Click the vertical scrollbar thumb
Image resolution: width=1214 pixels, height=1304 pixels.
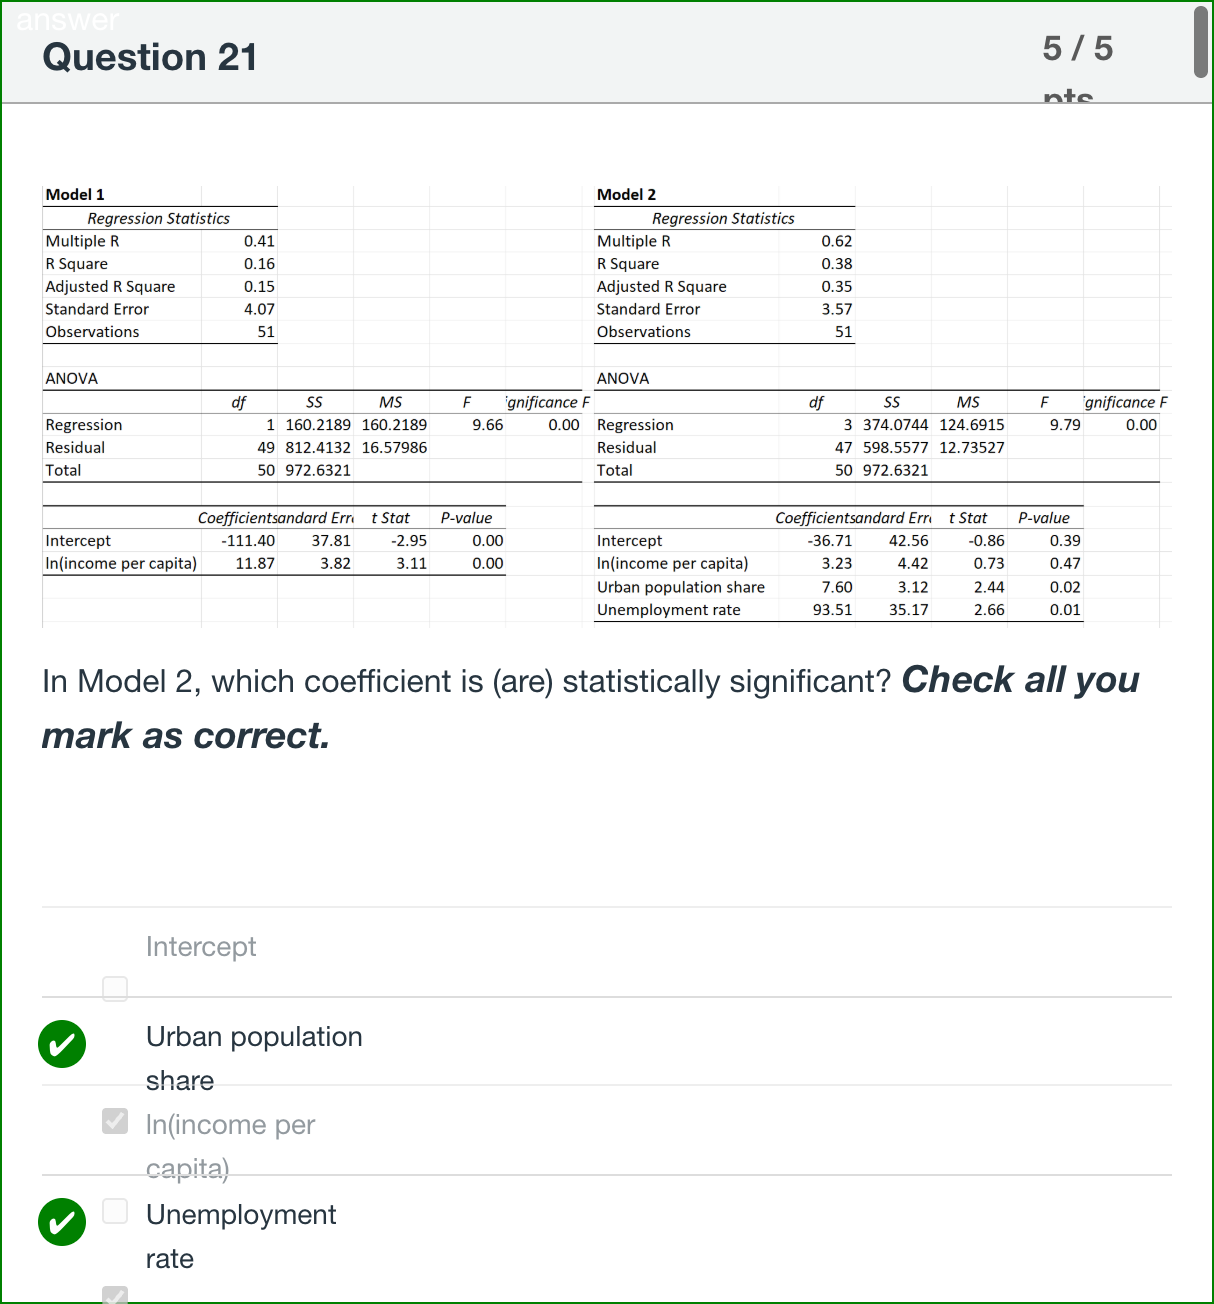(x=1201, y=41)
